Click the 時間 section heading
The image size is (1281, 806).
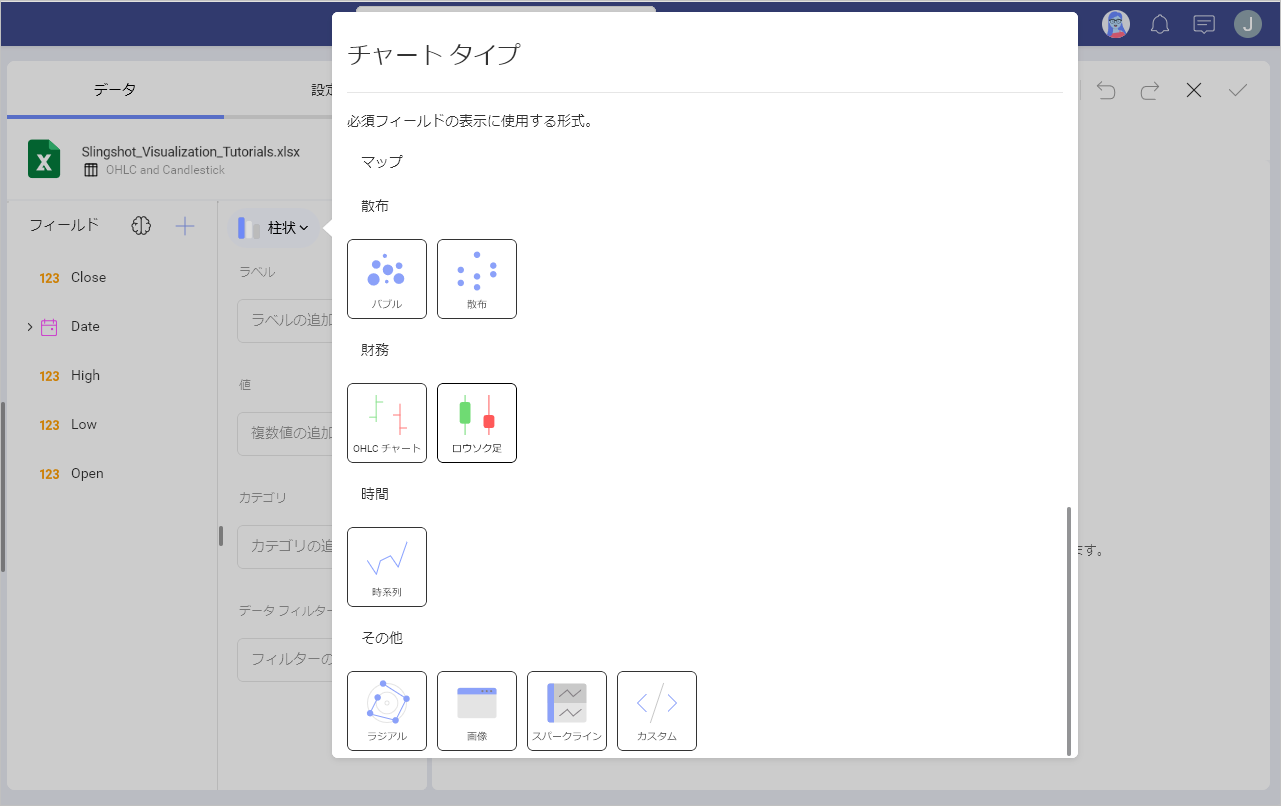coord(375,494)
